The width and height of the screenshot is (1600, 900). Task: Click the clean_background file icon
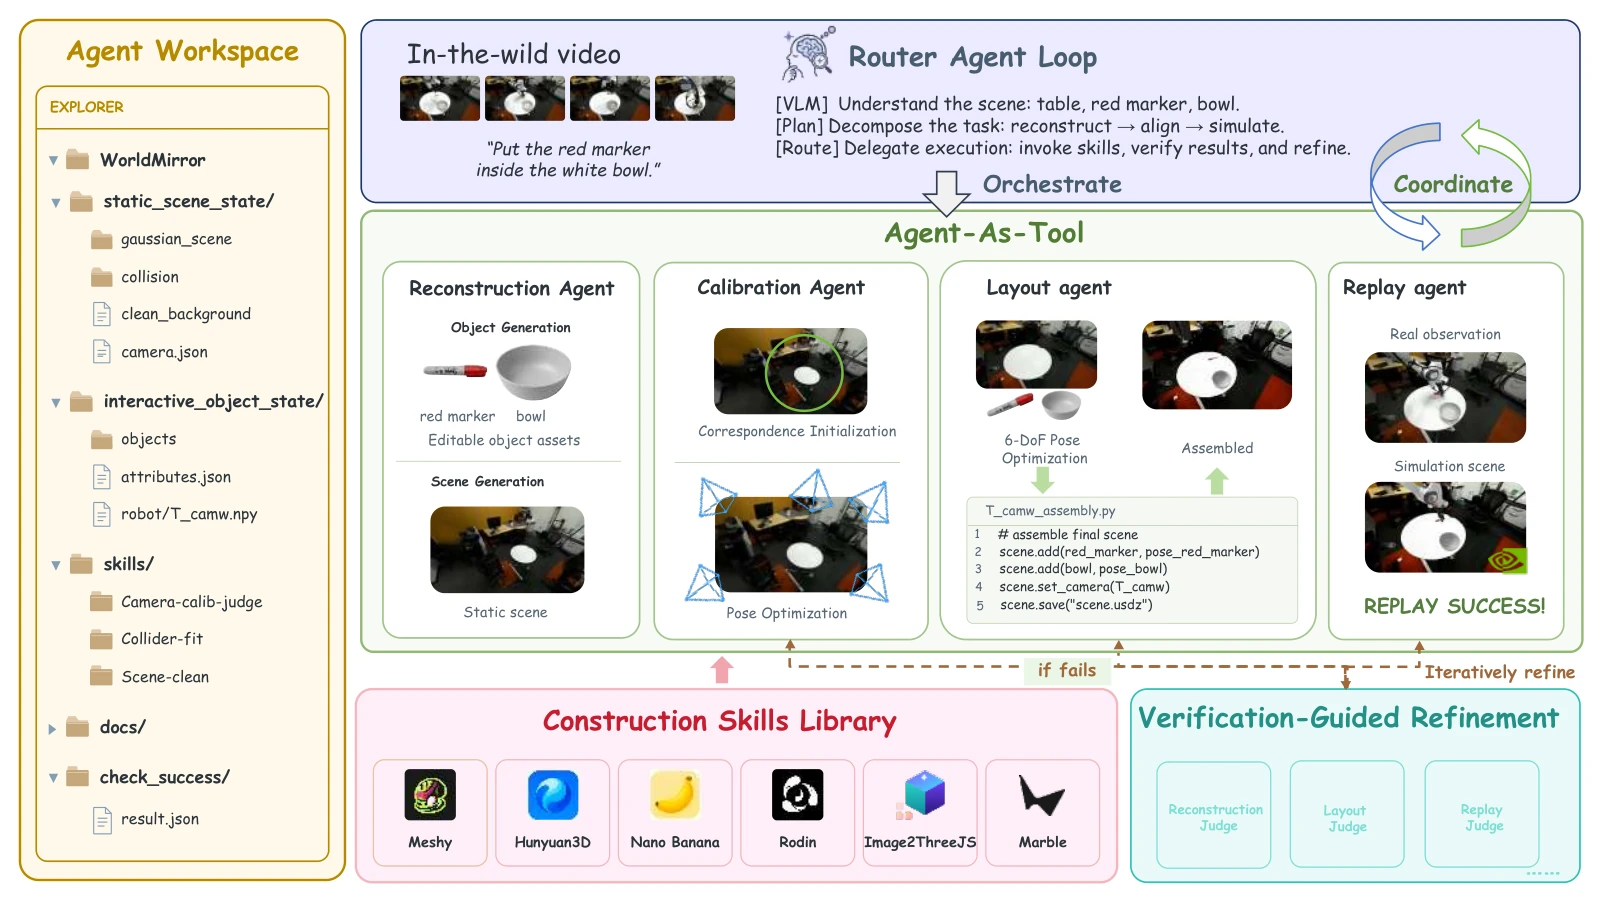(x=102, y=314)
